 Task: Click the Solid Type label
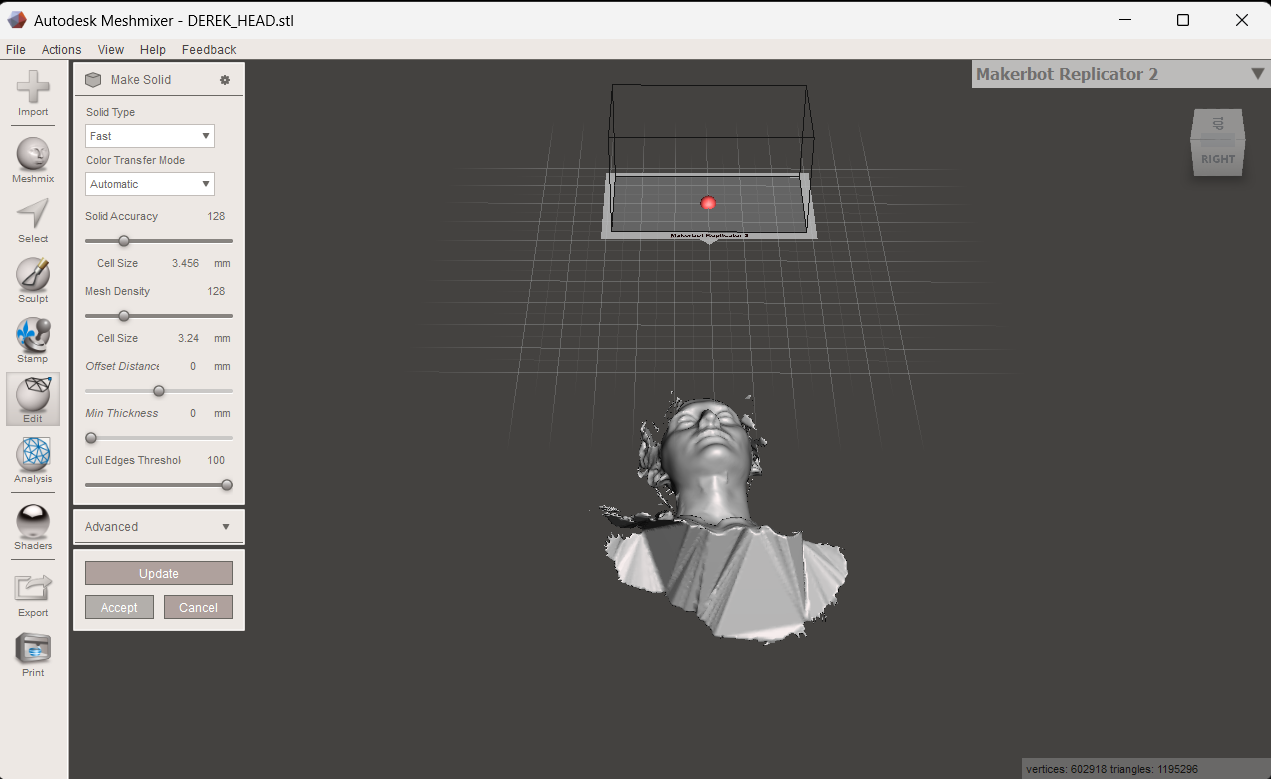click(x=110, y=112)
